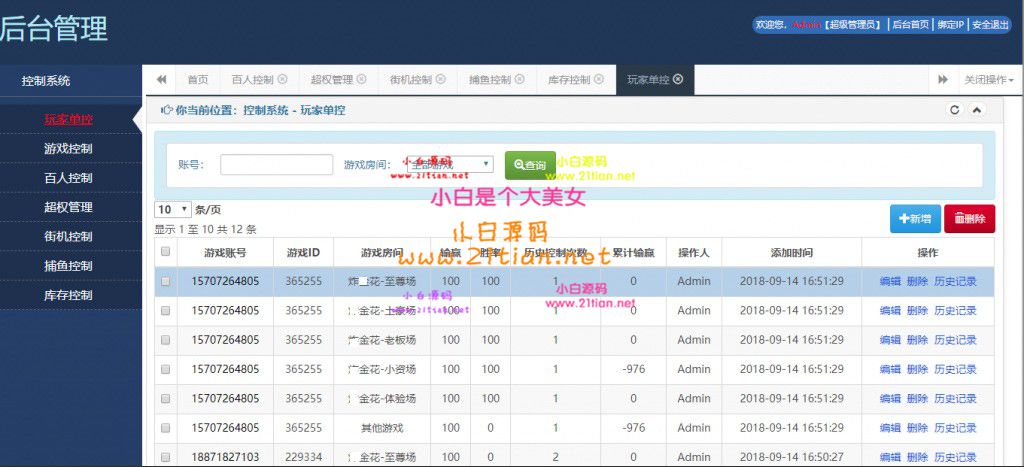Toggle the select-all checkbox in table header

click(x=166, y=253)
